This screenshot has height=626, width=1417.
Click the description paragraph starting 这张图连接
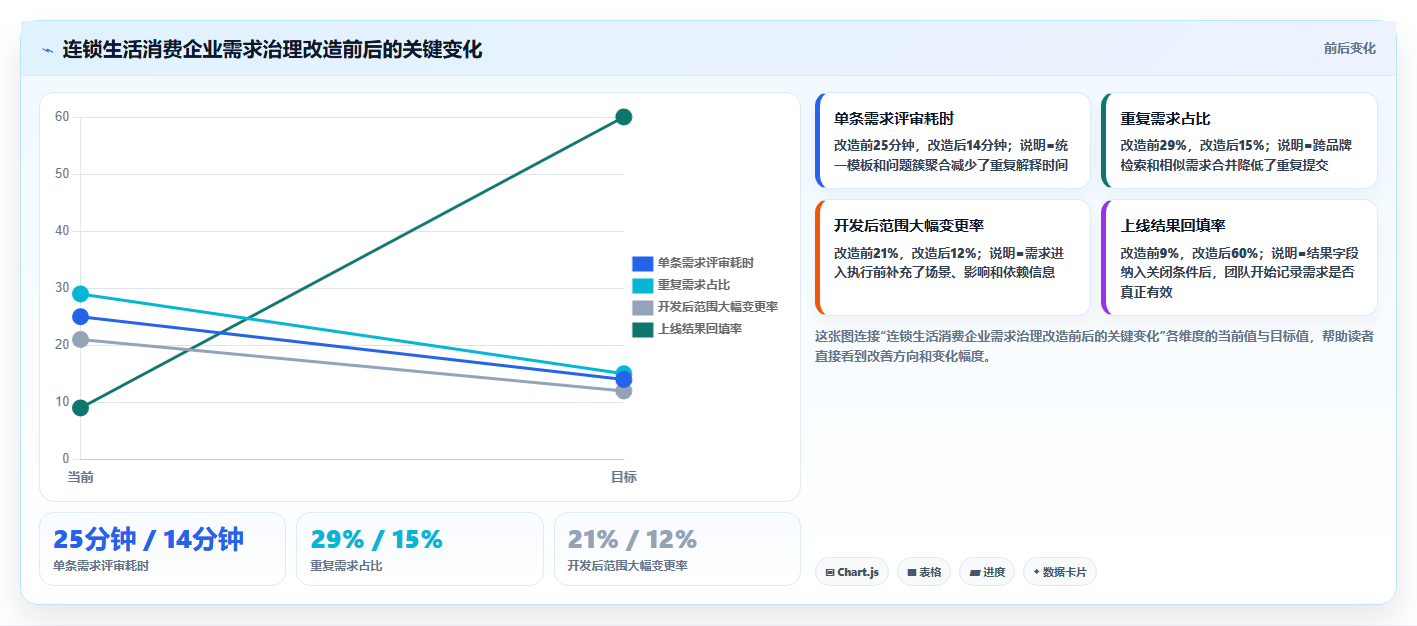1095,346
